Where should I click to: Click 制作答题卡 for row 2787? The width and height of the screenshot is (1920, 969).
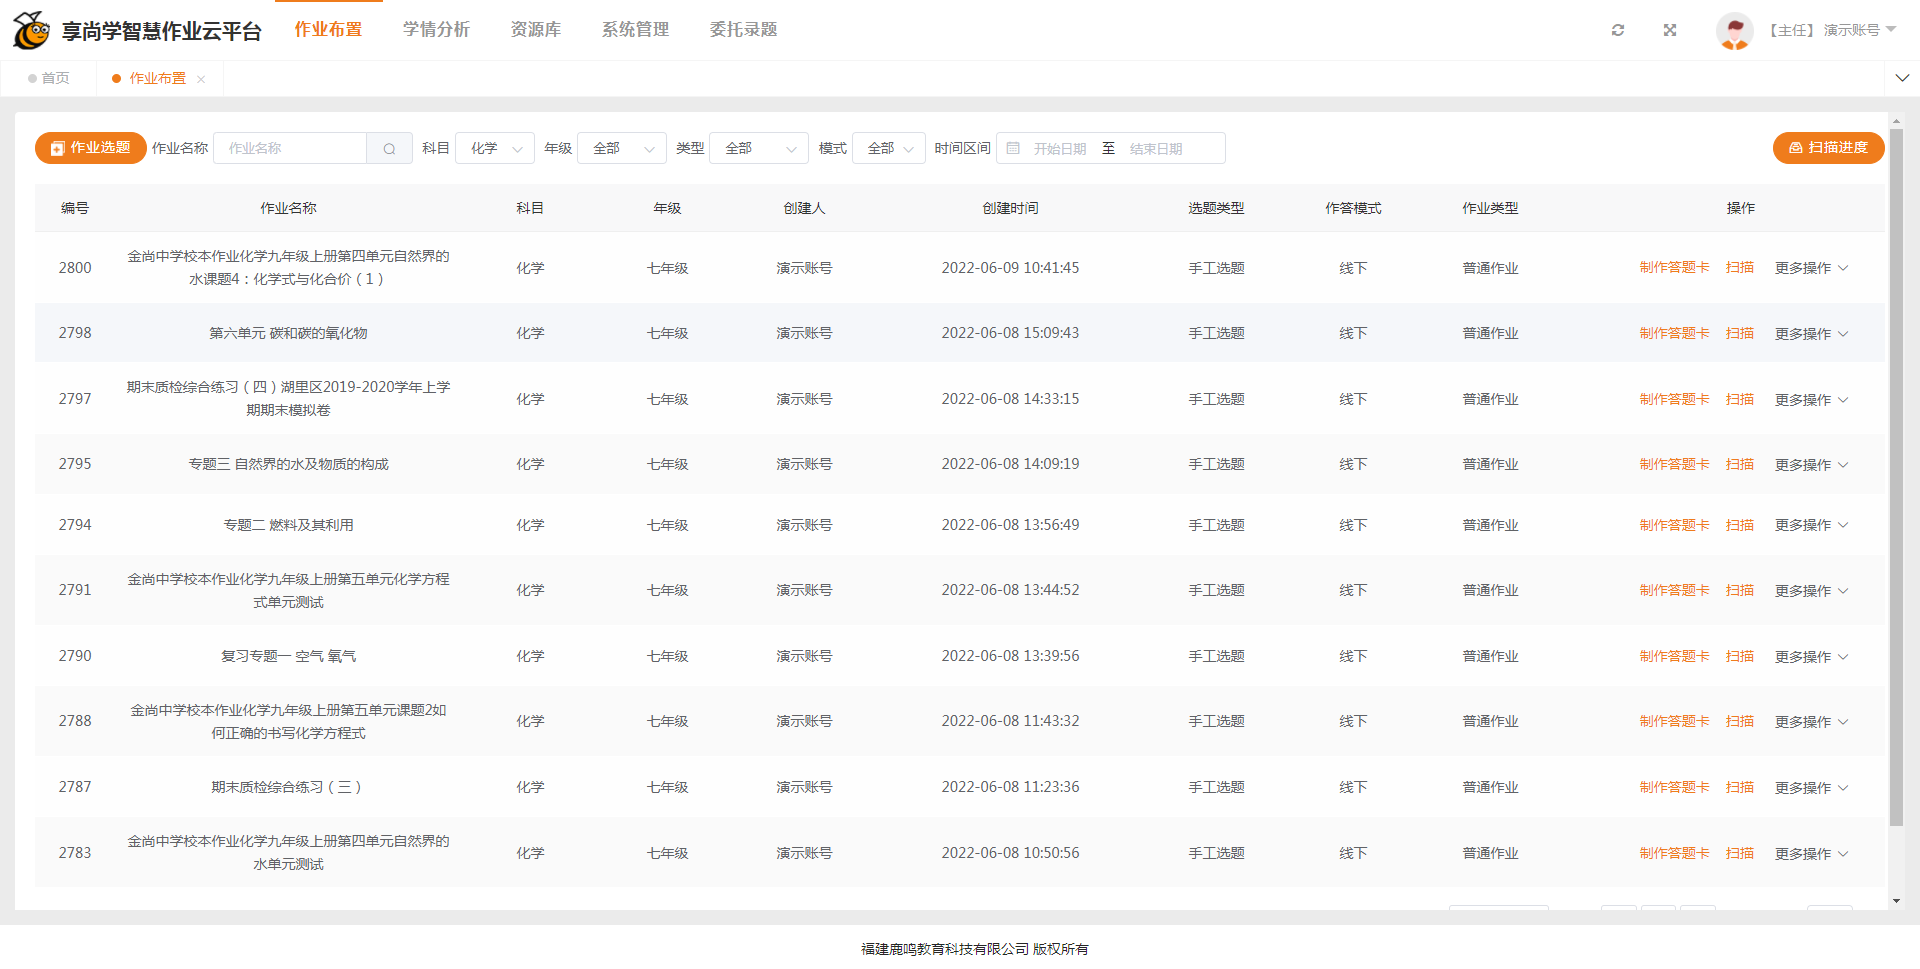pos(1674,788)
